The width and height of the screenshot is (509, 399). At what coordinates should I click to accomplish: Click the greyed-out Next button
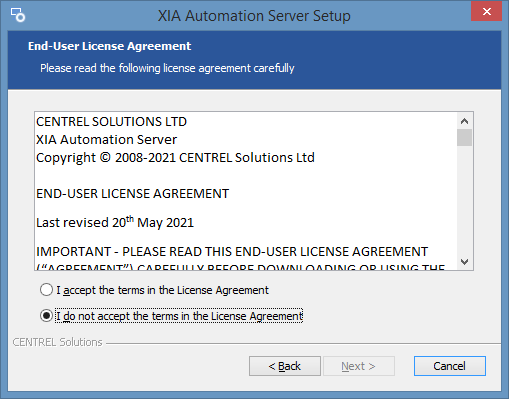(x=359, y=366)
